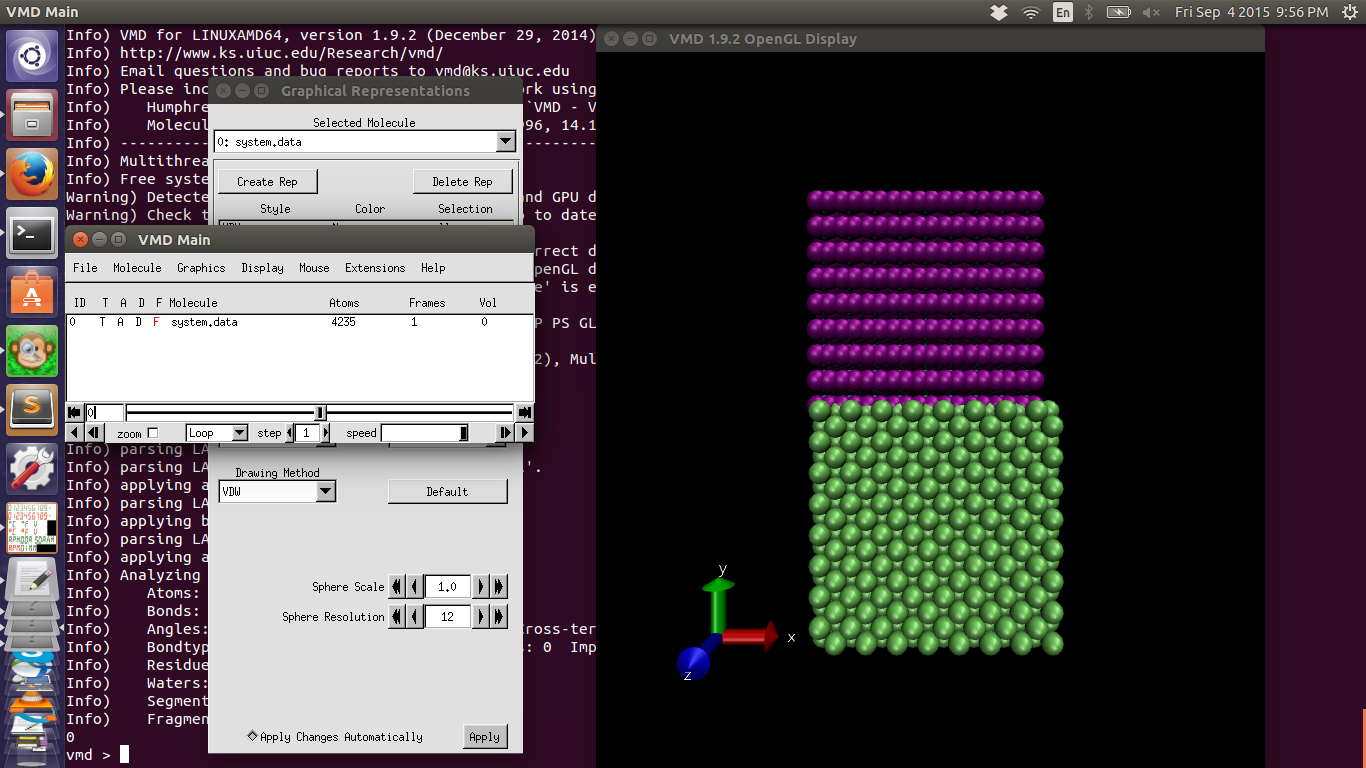This screenshot has width=1366, height=768.
Task: Open Ubuntu Dash from the launcher
Action: point(32,55)
